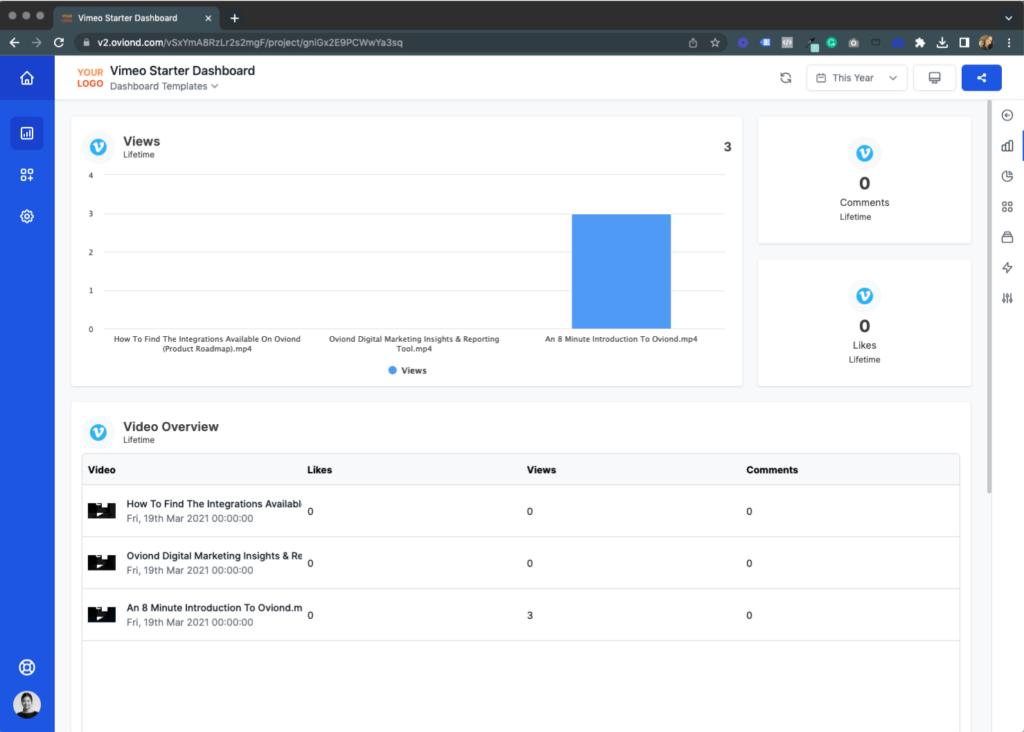
Task: Open the right panel storage icon
Action: (1007, 237)
